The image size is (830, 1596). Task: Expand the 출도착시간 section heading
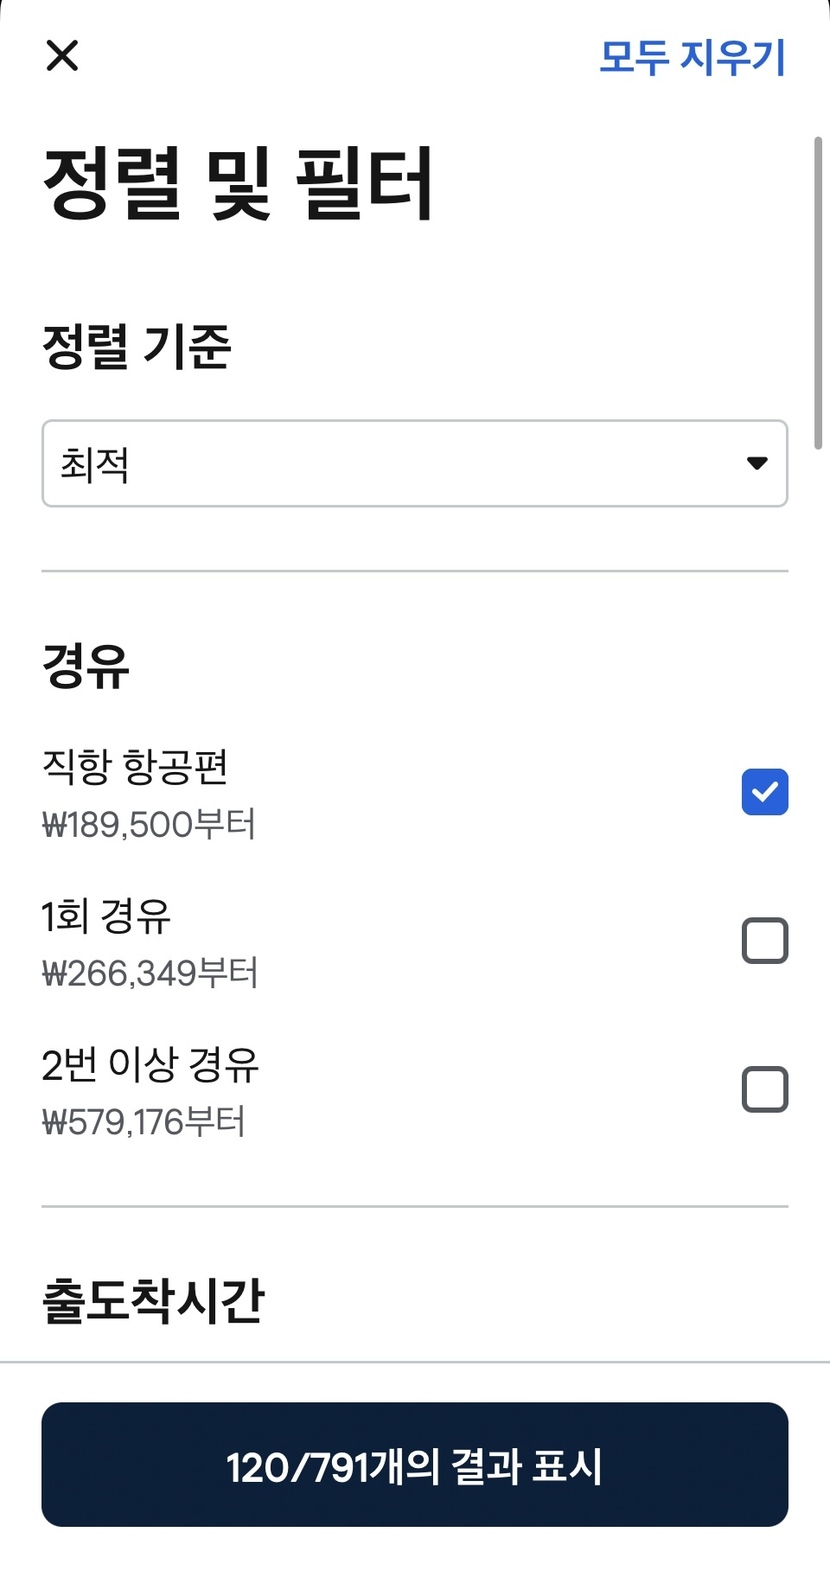point(152,1301)
